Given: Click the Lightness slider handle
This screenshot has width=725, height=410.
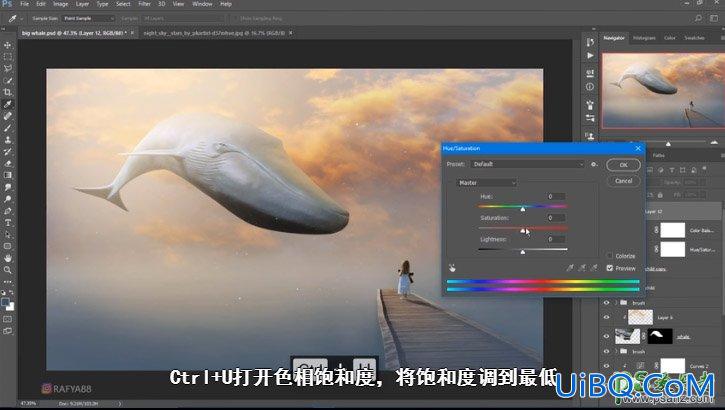Looking at the screenshot, I should (x=523, y=252).
